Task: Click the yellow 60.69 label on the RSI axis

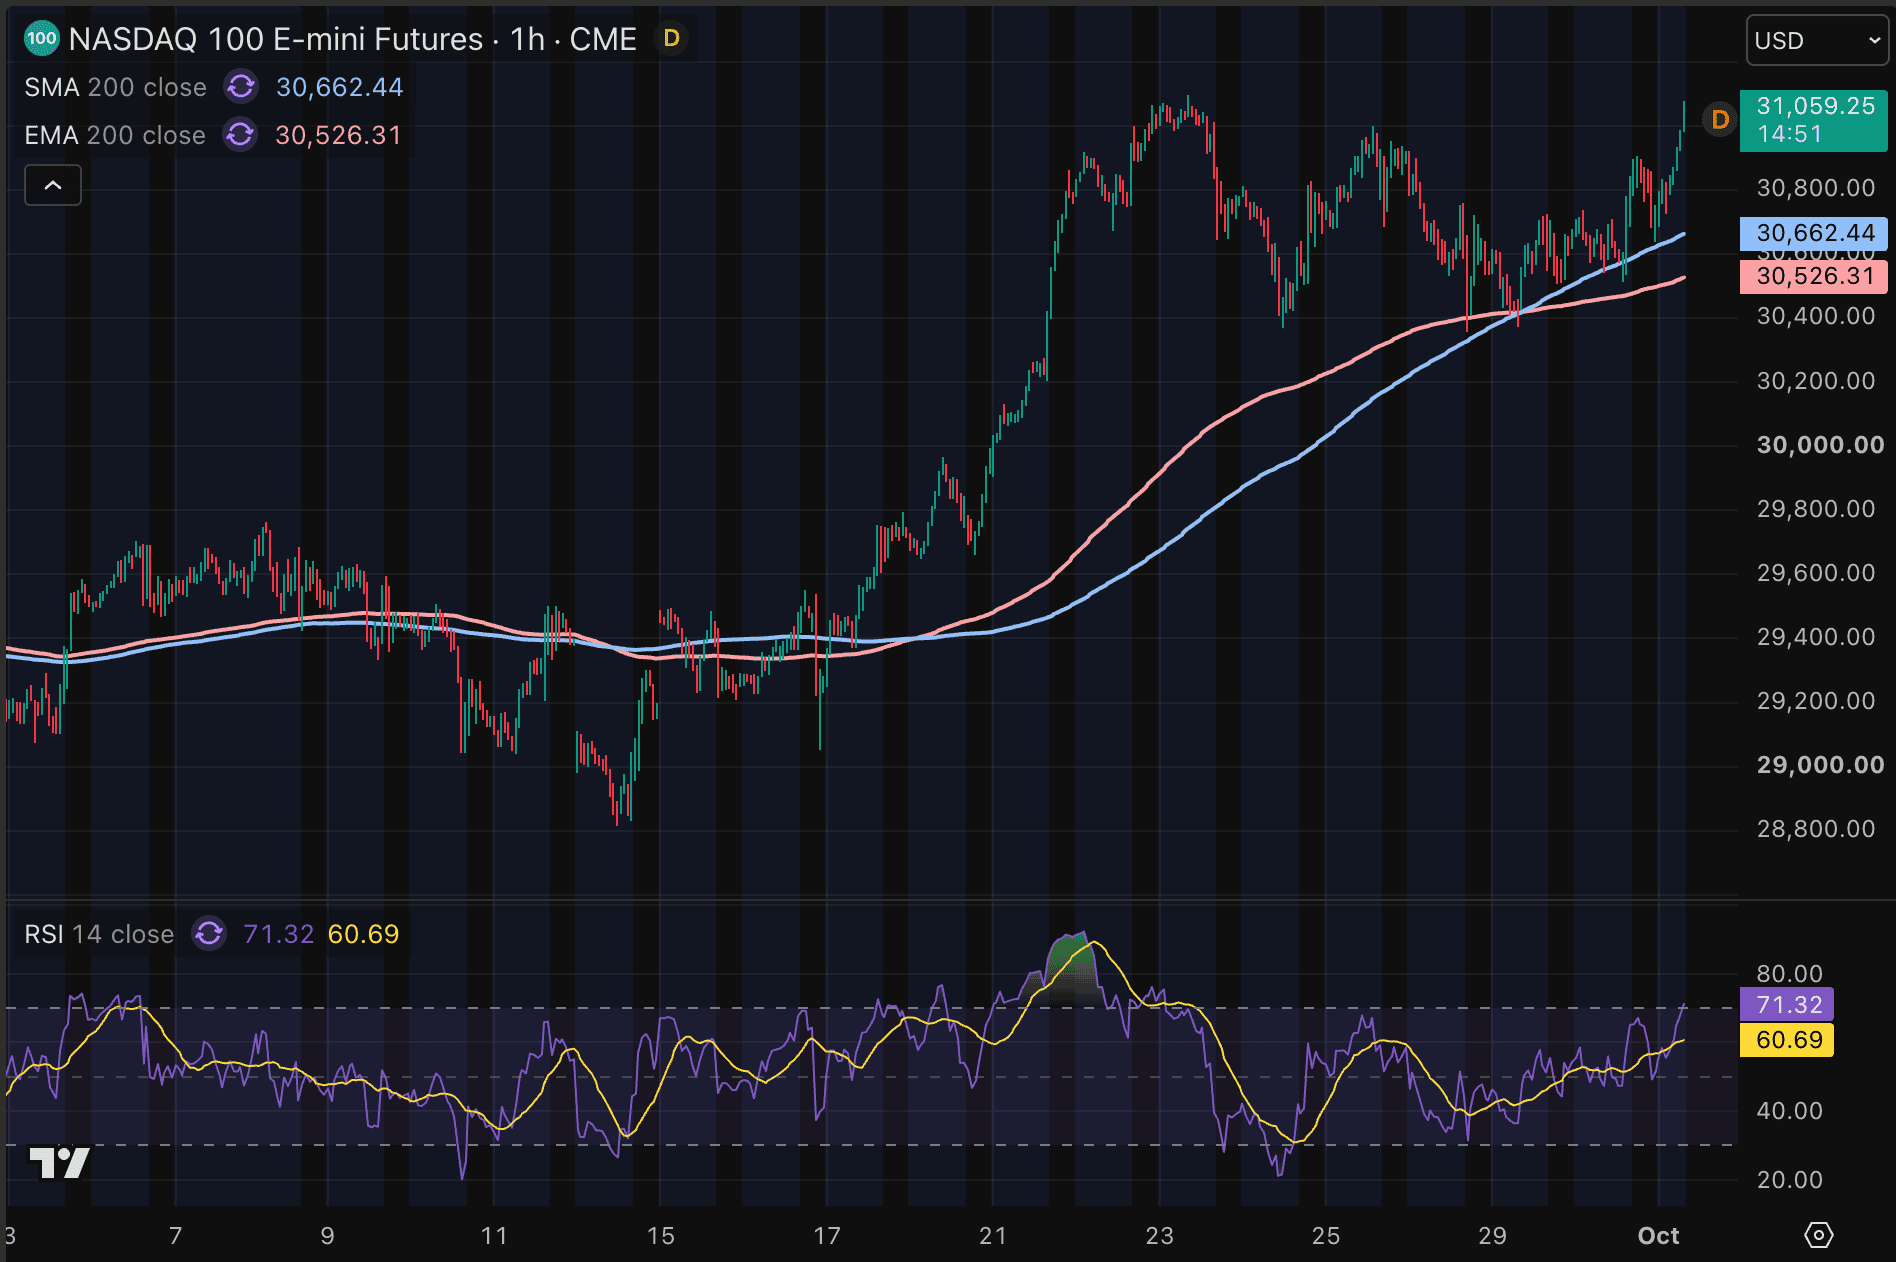Action: [x=1787, y=1040]
